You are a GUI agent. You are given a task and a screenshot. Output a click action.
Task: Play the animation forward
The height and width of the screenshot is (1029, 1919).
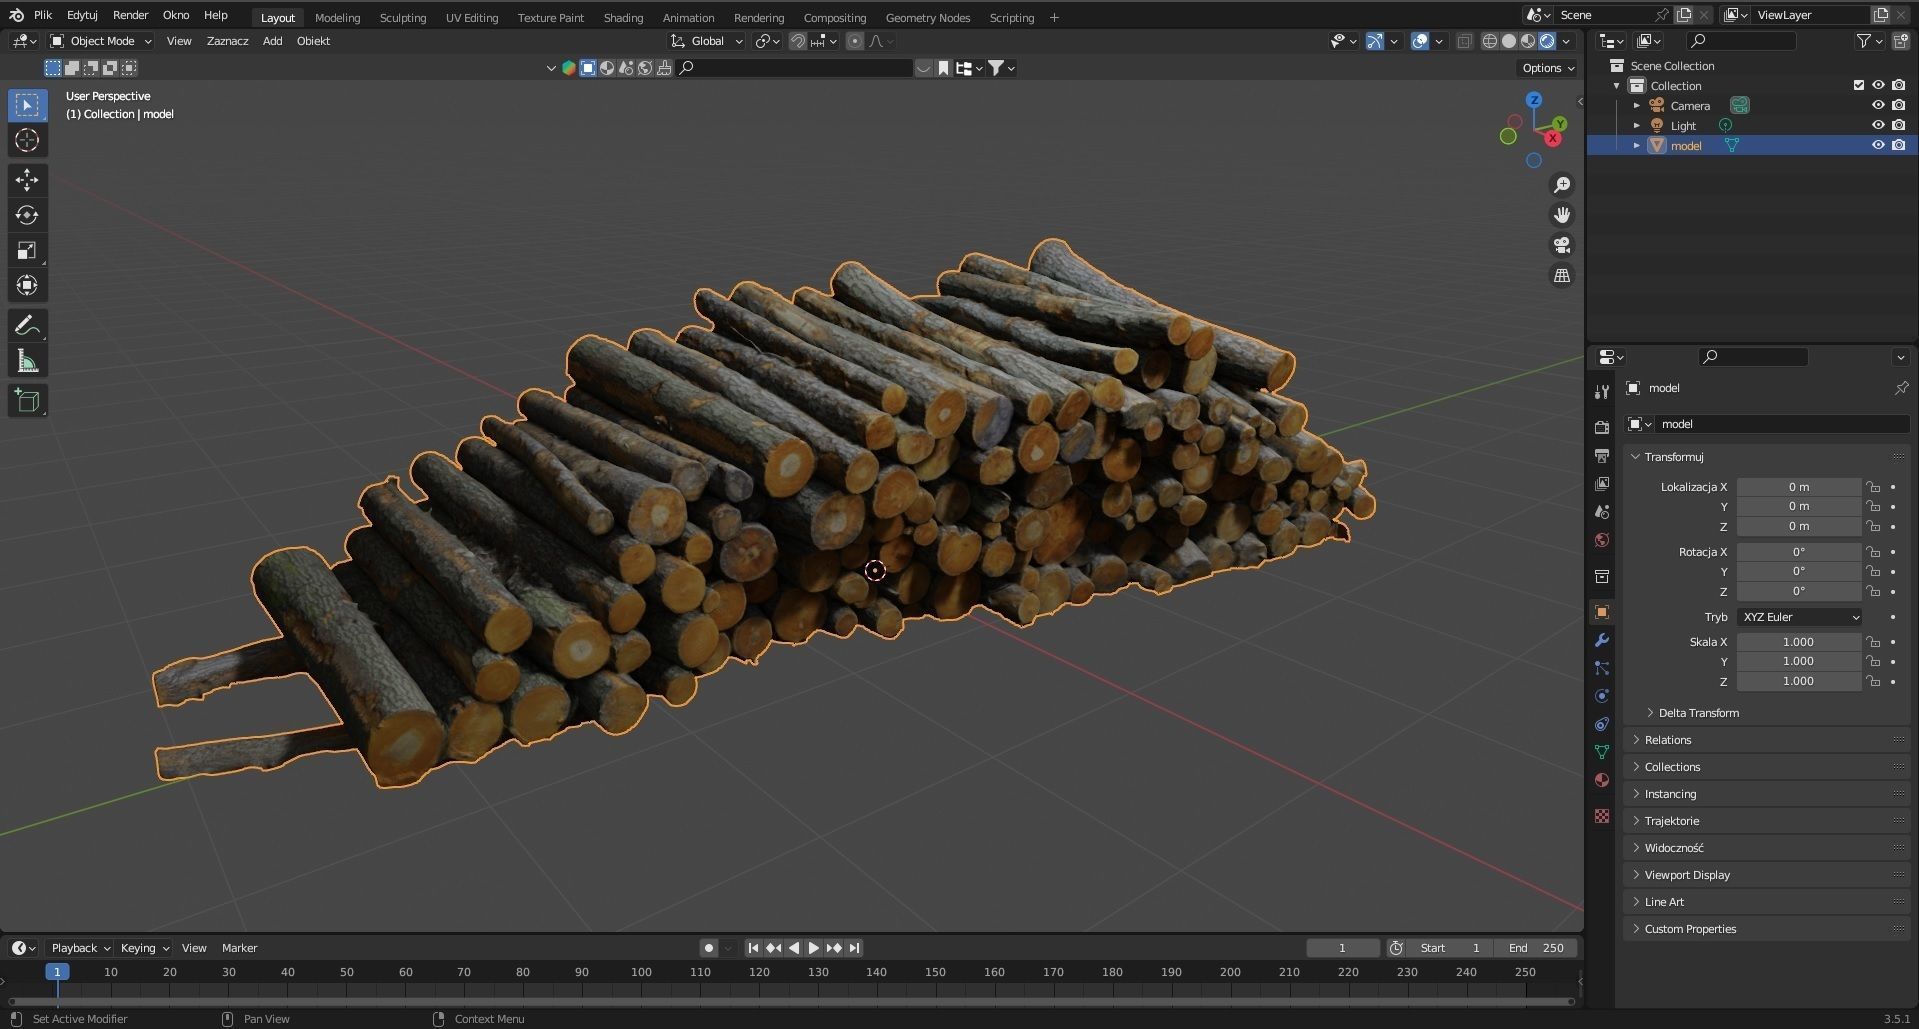(x=813, y=948)
